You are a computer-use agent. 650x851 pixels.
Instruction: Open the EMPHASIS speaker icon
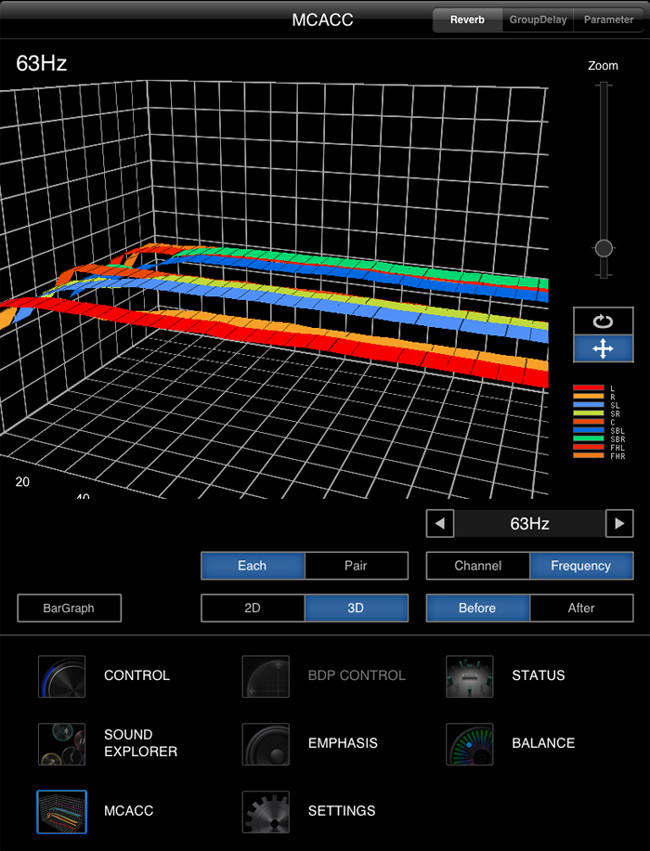pyautogui.click(x=265, y=744)
